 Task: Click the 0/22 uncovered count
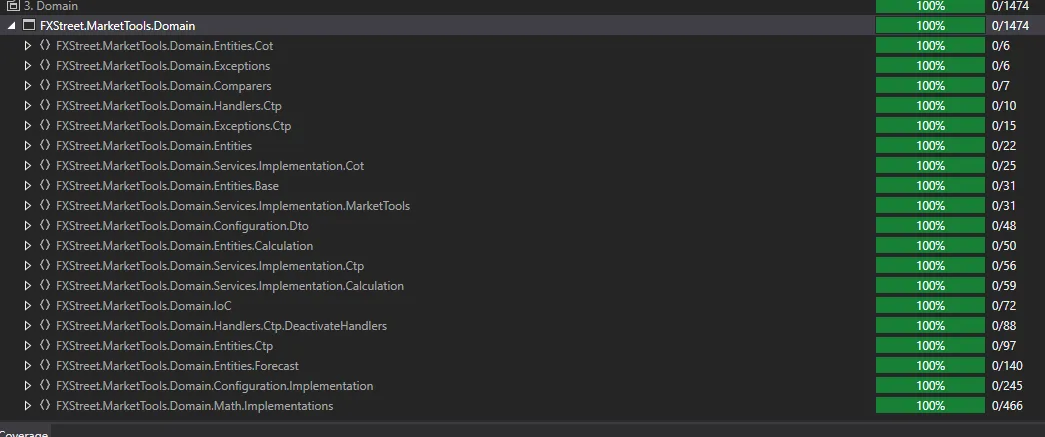(1004, 146)
